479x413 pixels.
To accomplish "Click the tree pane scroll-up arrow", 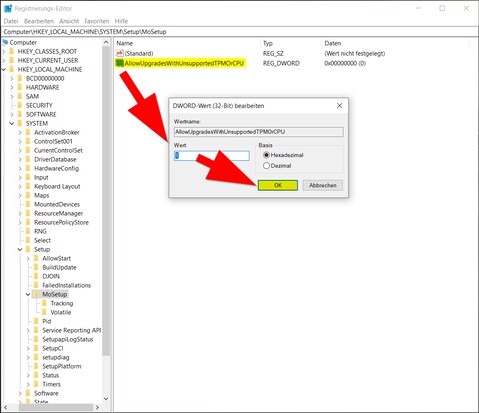I will [x=106, y=42].
